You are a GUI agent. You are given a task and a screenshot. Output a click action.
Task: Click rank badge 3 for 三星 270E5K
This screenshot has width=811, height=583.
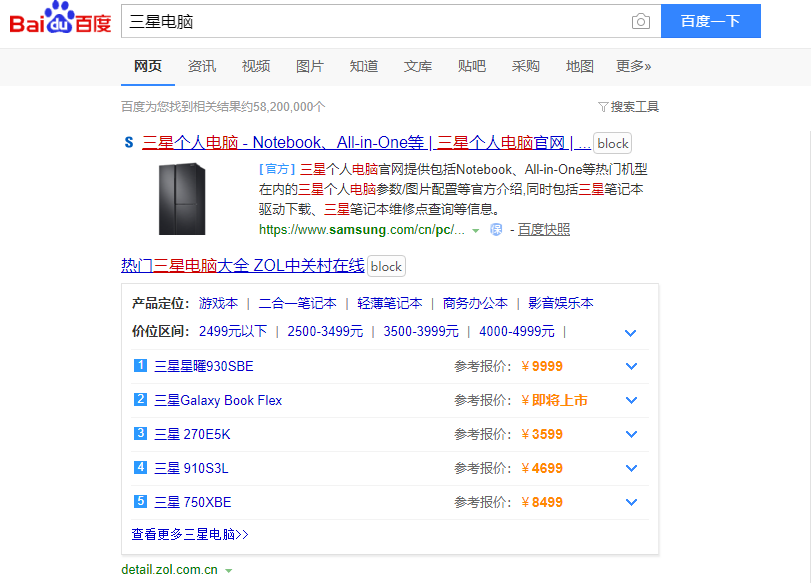pos(140,433)
